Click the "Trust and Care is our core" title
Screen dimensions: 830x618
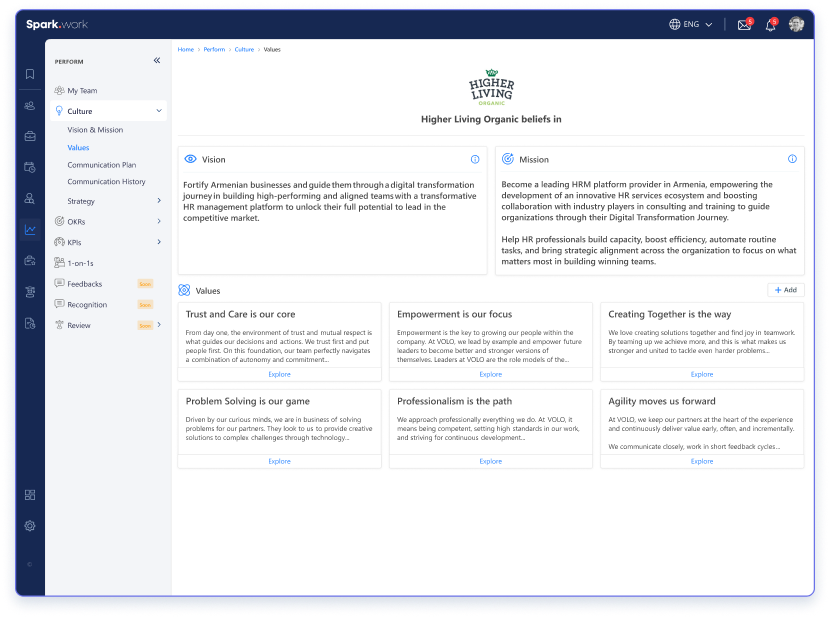[240, 314]
